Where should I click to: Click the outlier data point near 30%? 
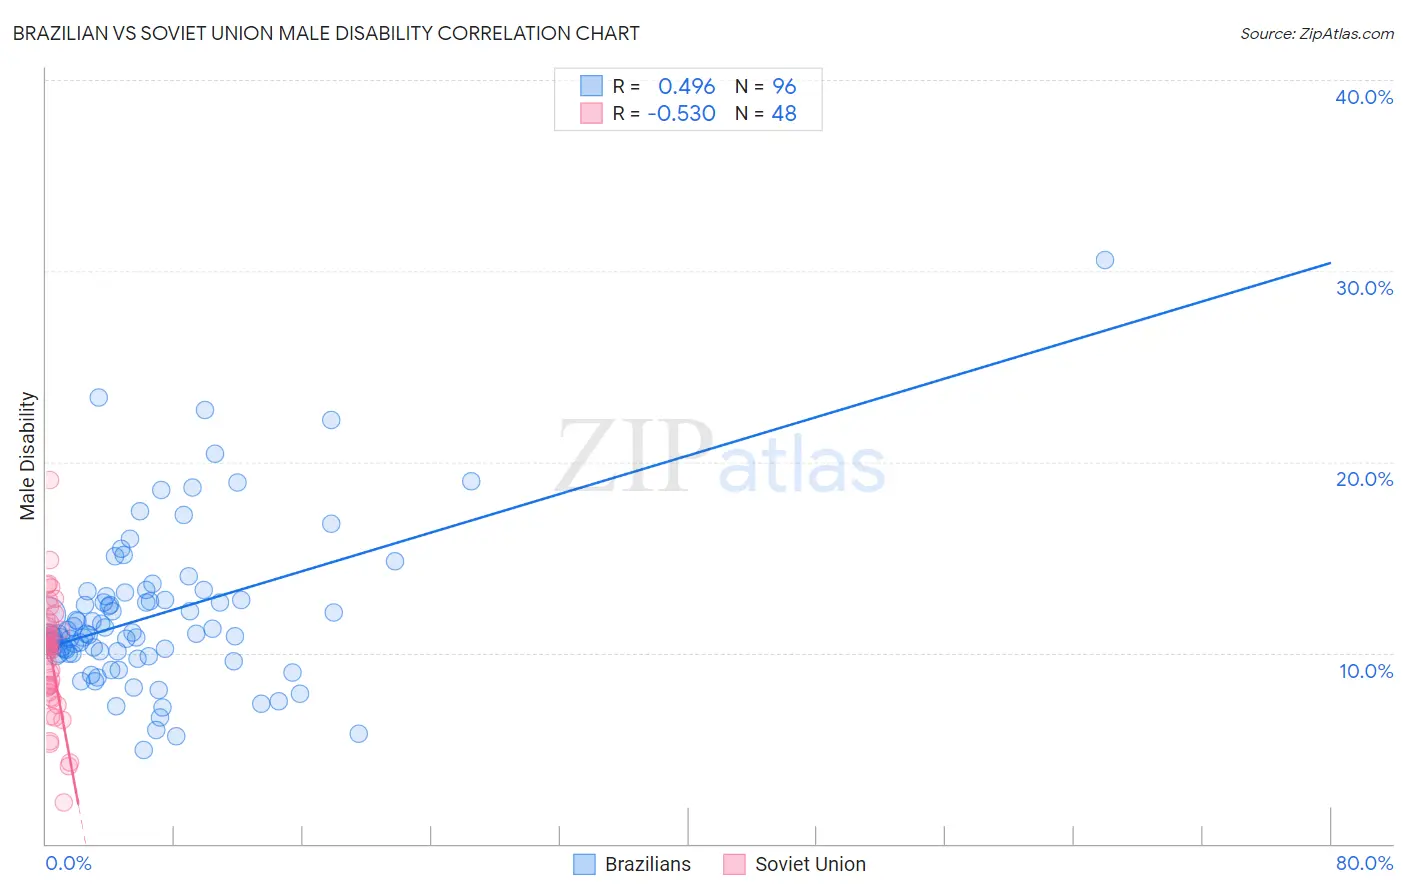(1105, 260)
